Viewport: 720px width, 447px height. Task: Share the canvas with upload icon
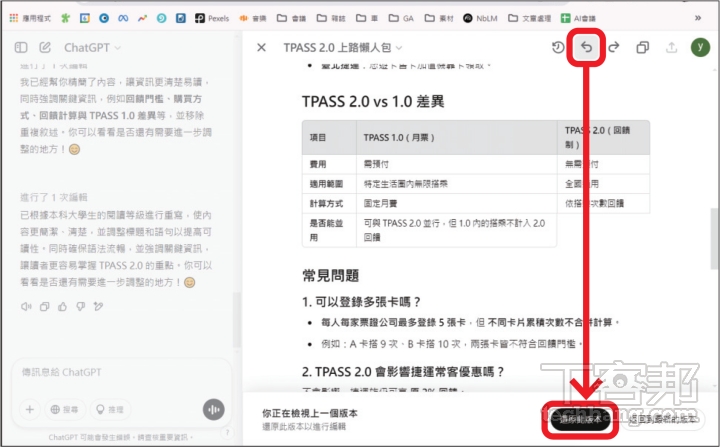(671, 47)
